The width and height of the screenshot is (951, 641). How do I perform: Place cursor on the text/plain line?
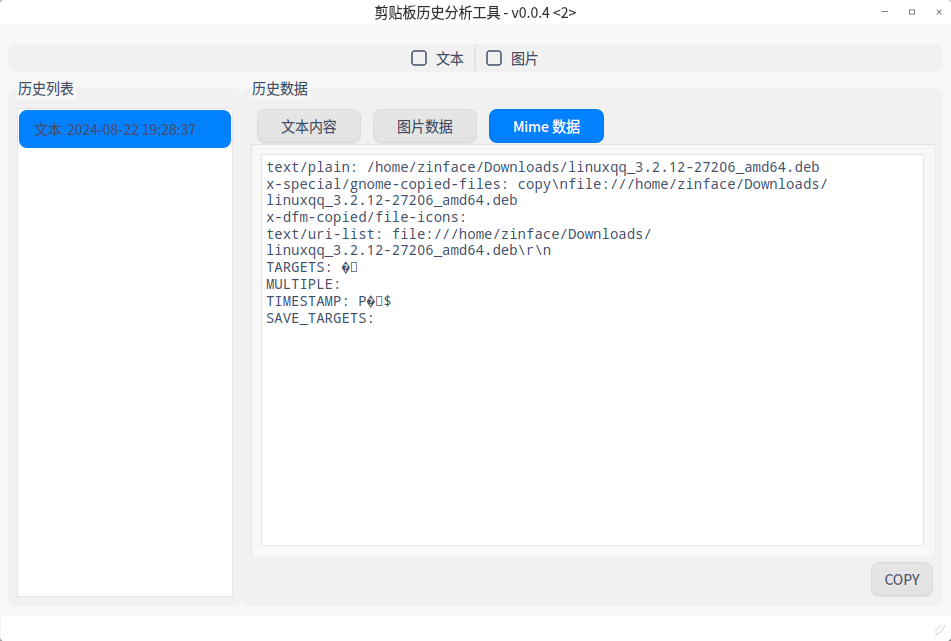tap(542, 167)
